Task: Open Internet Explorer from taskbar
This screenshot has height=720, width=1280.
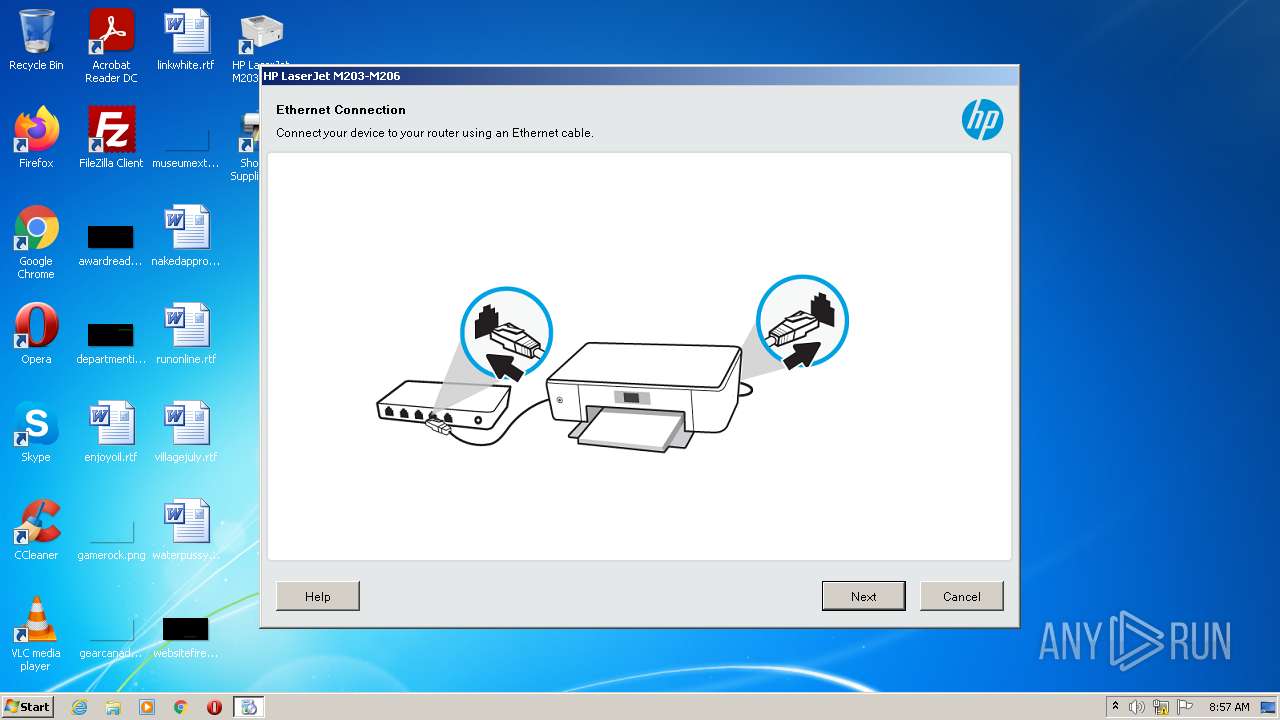Action: pos(80,707)
